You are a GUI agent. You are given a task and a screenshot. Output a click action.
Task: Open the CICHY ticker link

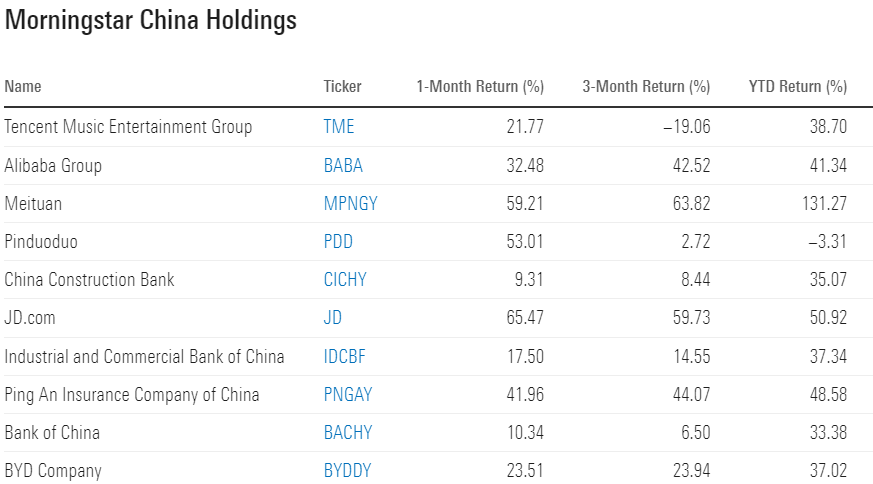(x=345, y=279)
